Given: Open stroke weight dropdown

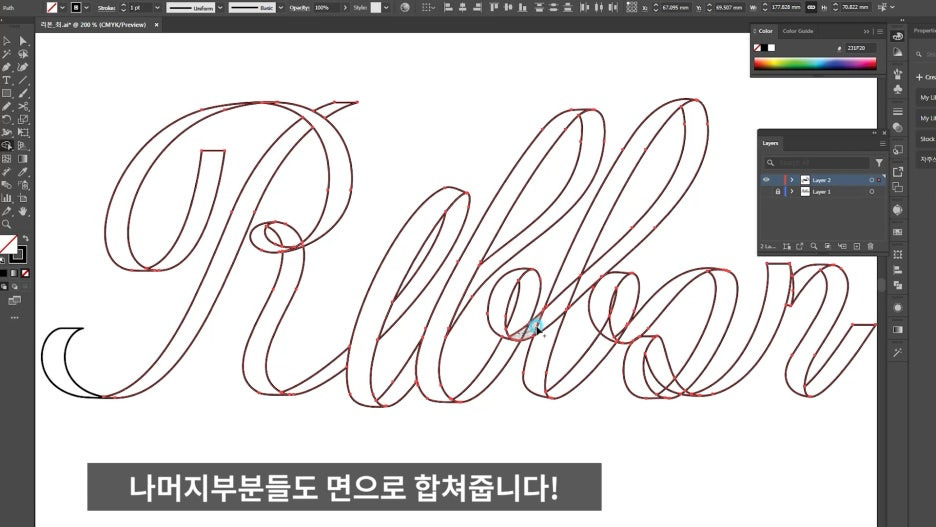Looking at the screenshot, I should point(158,8).
